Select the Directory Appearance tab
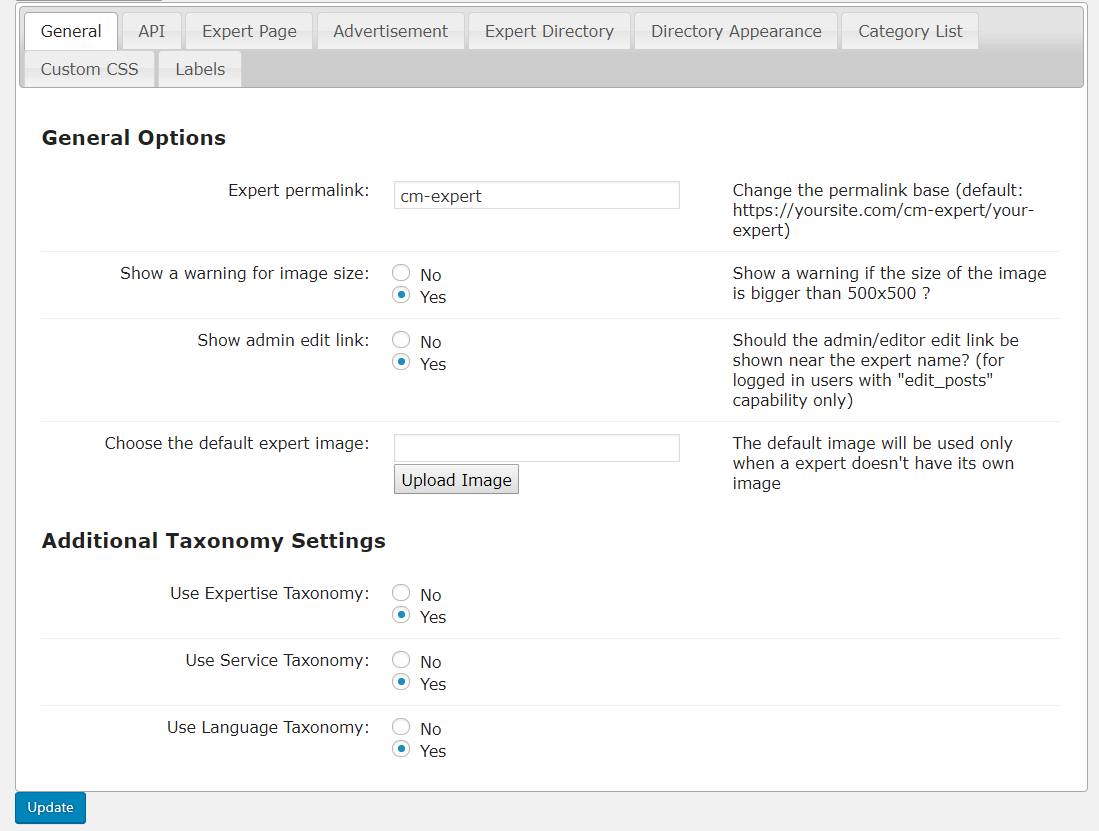 736,31
